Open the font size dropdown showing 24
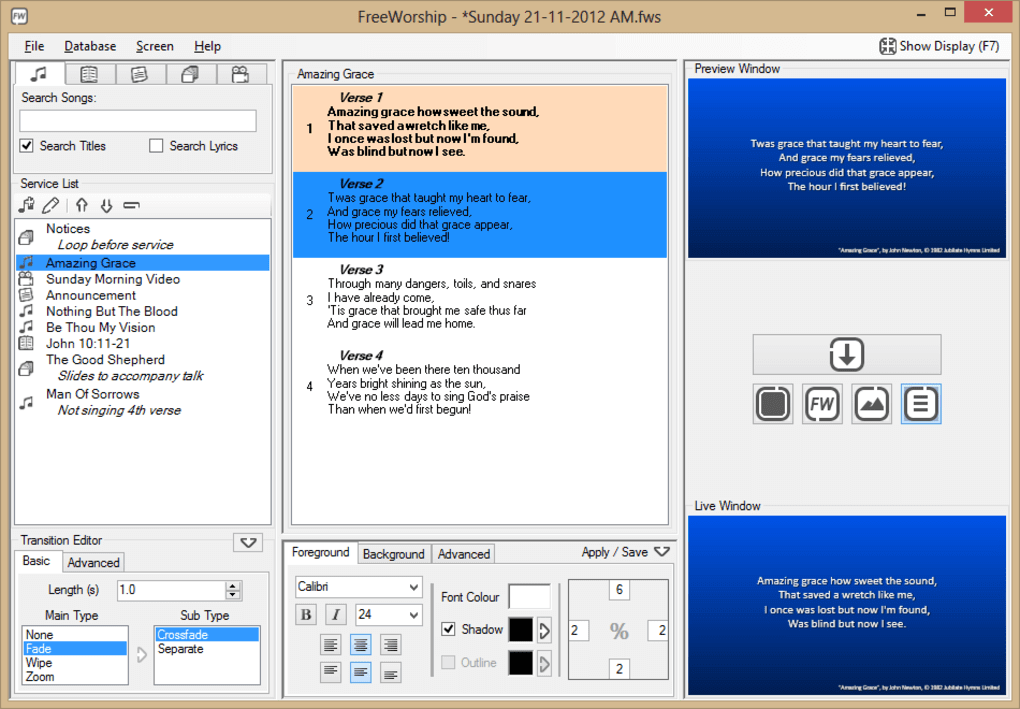The height and width of the screenshot is (709, 1020). pyautogui.click(x=387, y=614)
